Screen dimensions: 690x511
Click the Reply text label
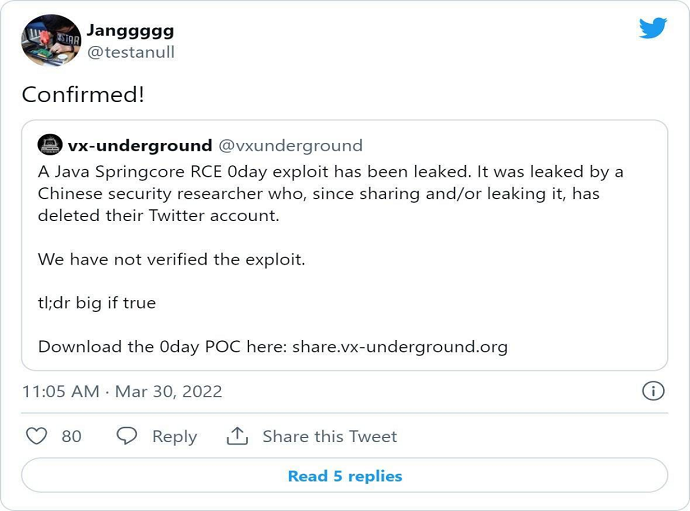(x=174, y=436)
